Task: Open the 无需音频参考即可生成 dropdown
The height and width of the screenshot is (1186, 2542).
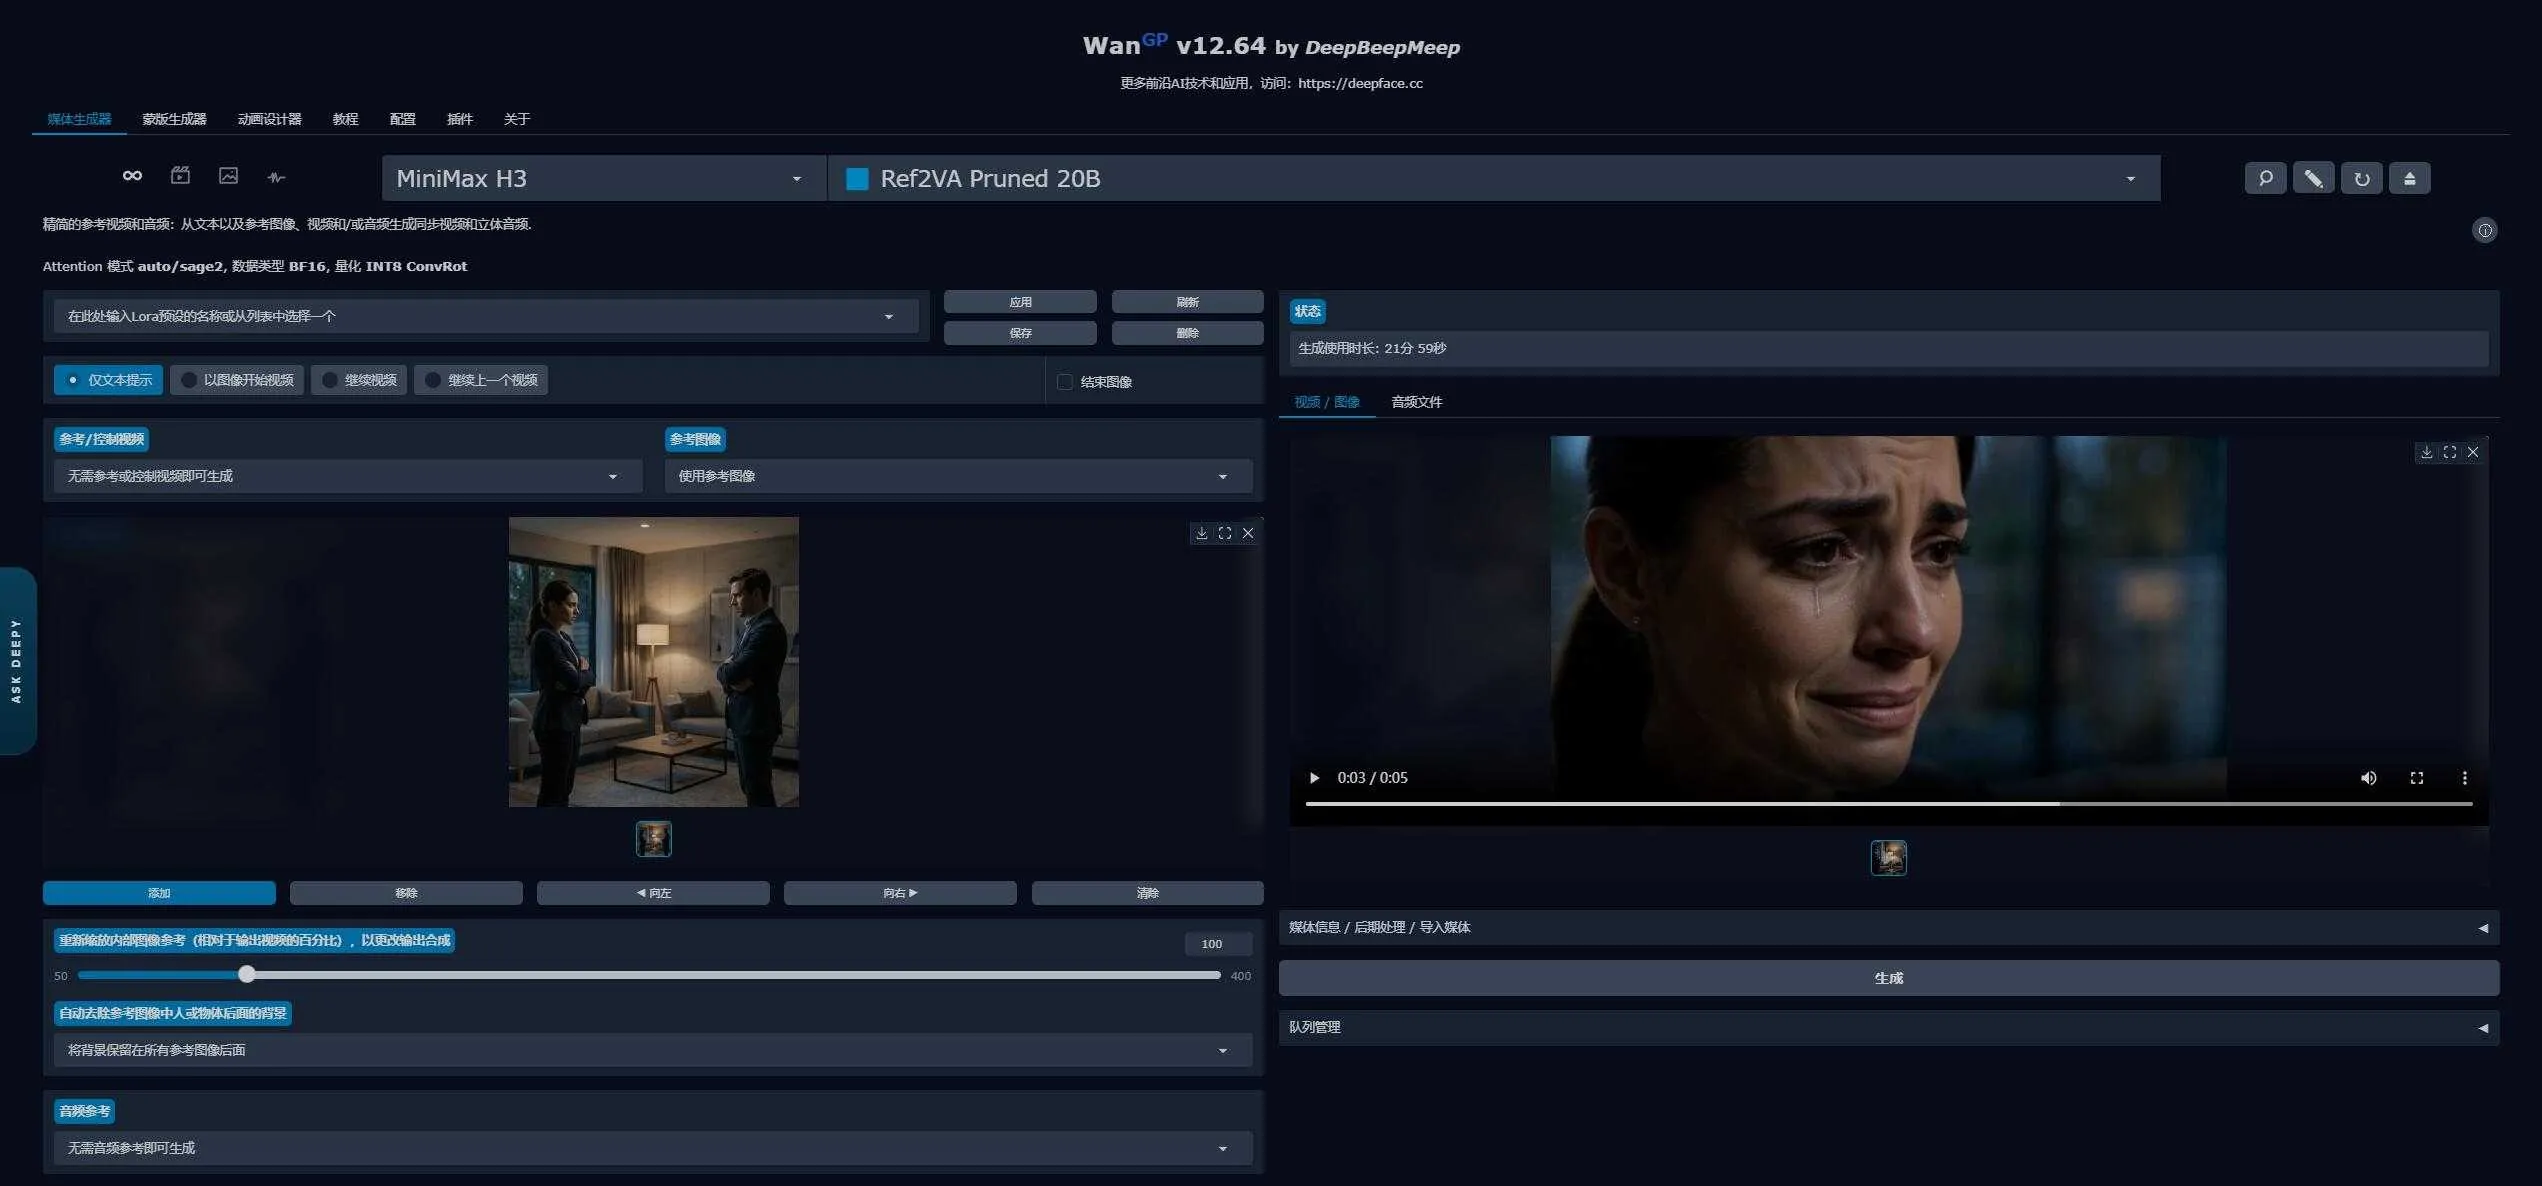Action: tap(653, 1148)
